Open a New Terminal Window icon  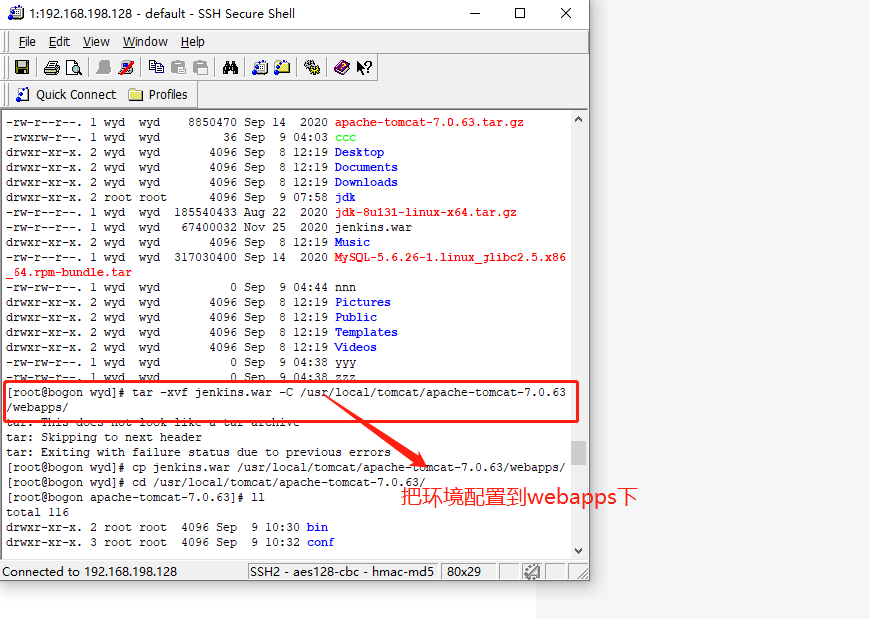point(260,68)
